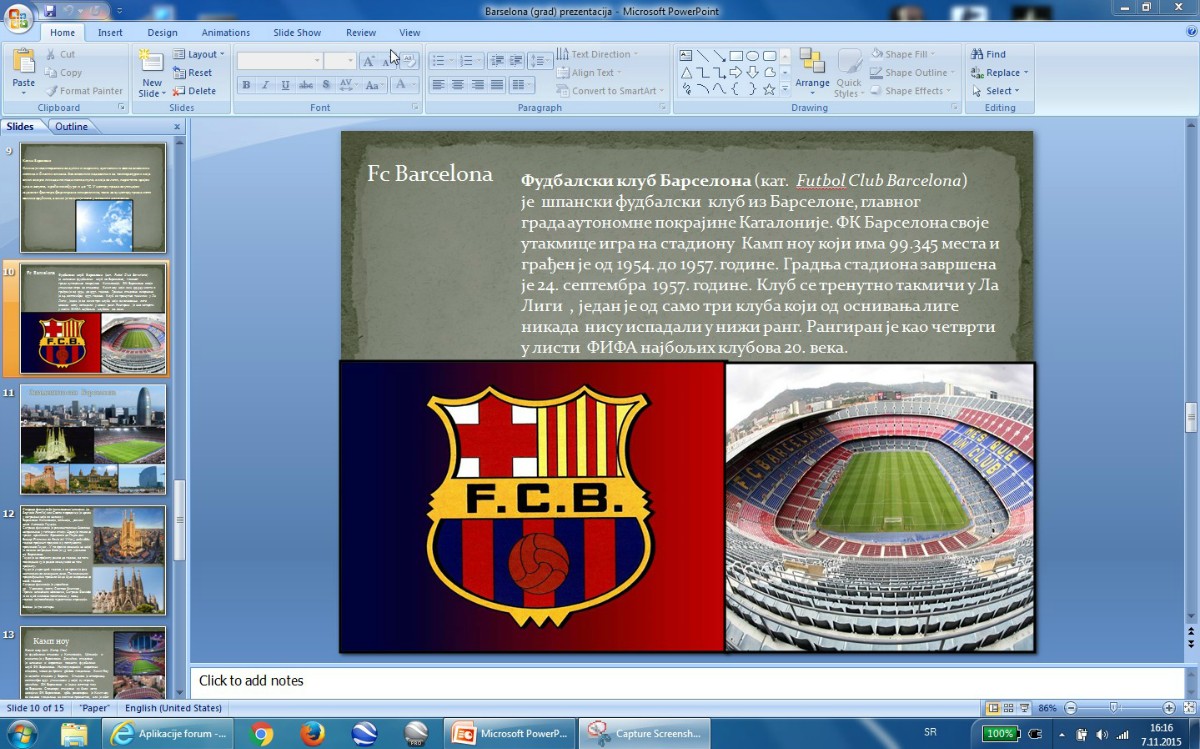Open the Layout dropdown
This screenshot has height=749, width=1200.
pos(198,55)
